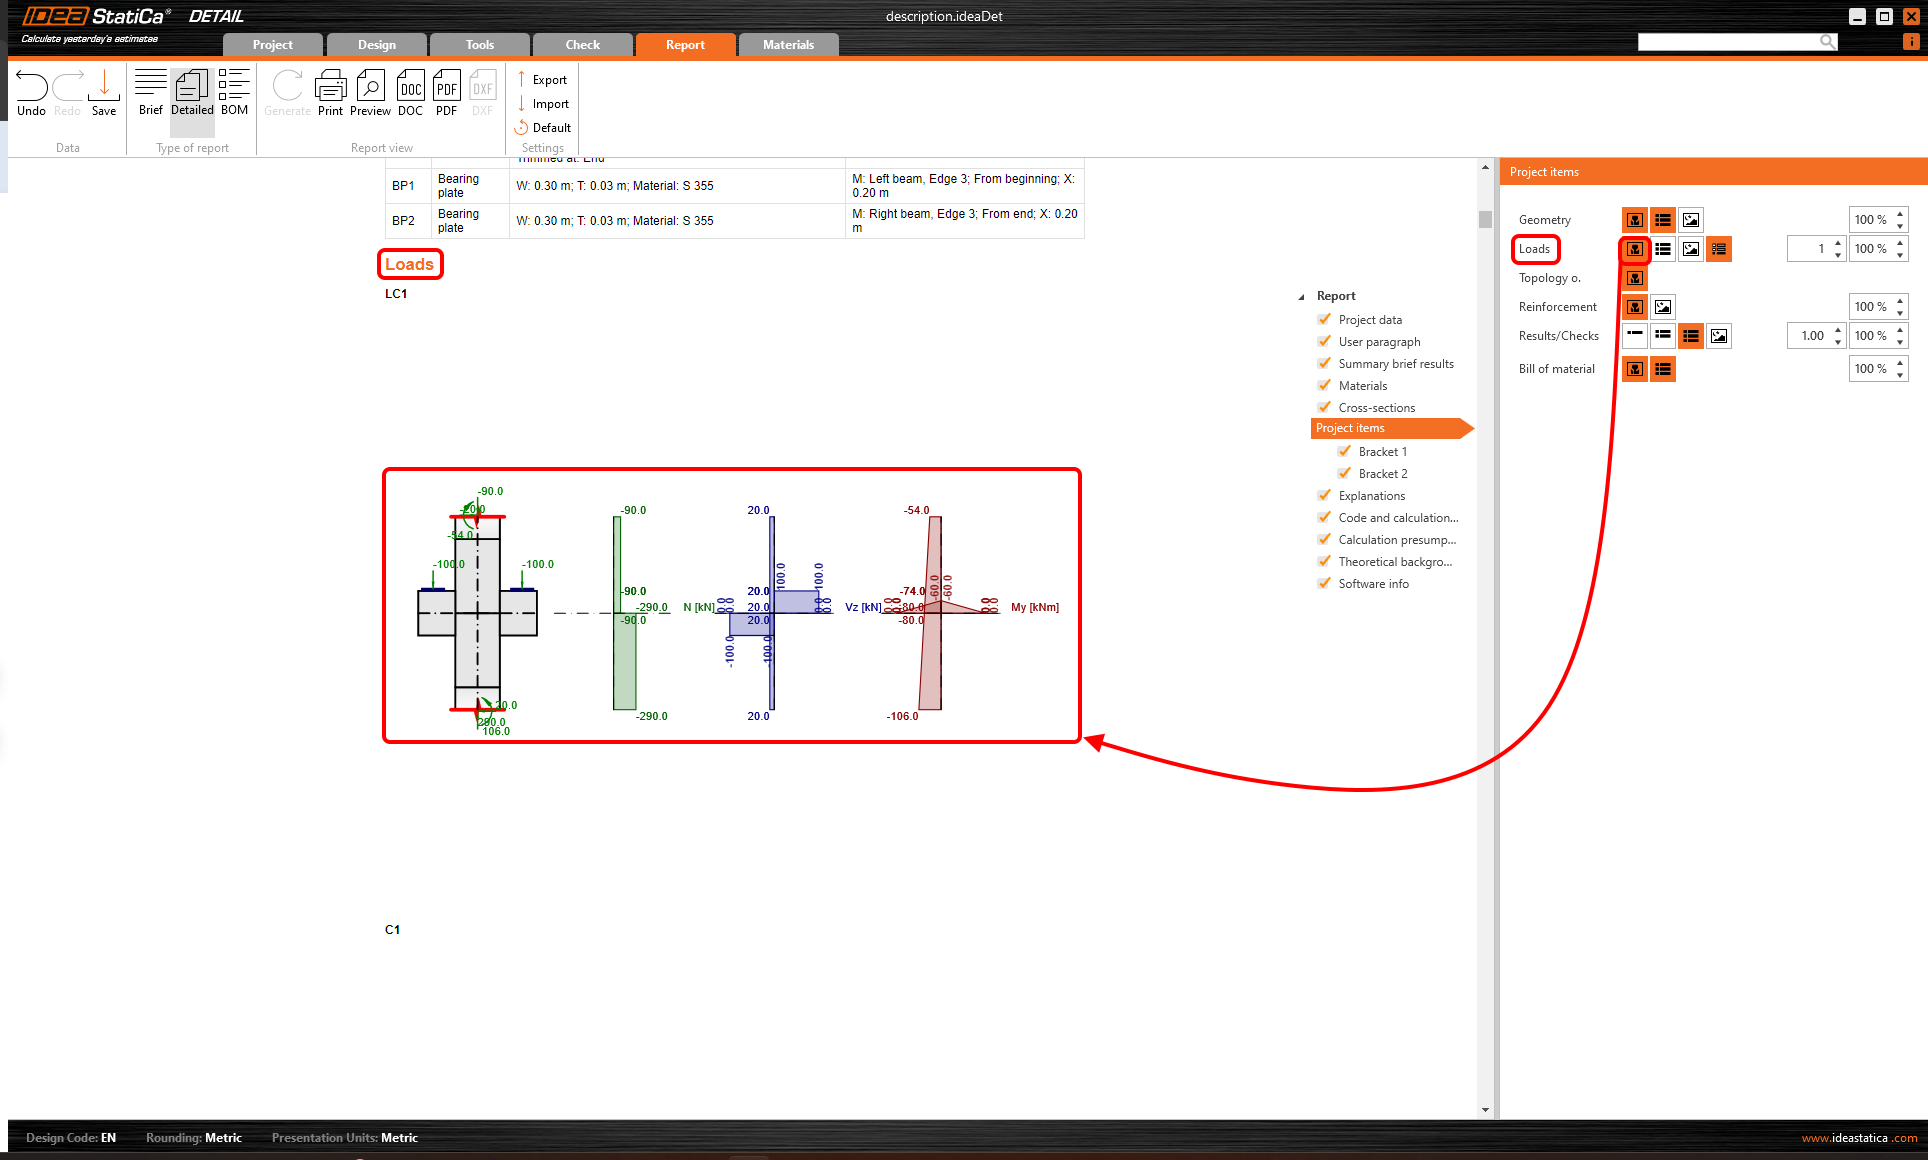Image resolution: width=1928 pixels, height=1160 pixels.
Task: Increase the Loads count stepper value
Action: pos(1838,244)
